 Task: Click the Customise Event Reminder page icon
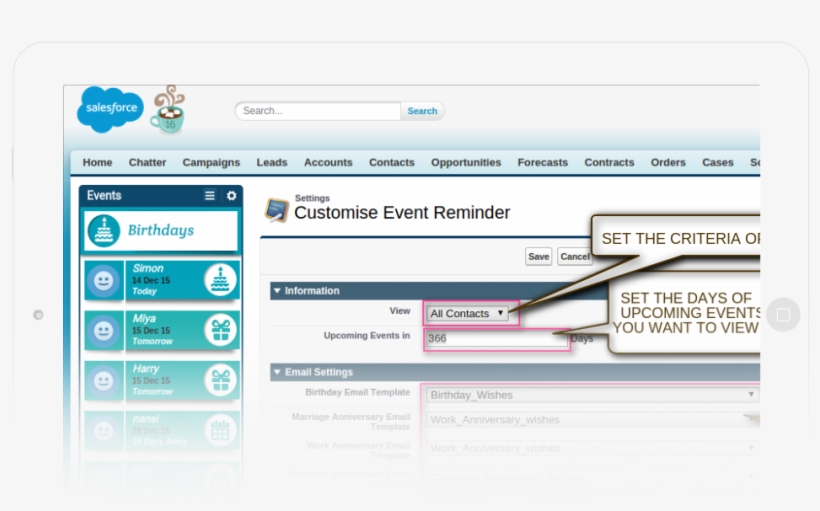coord(277,210)
